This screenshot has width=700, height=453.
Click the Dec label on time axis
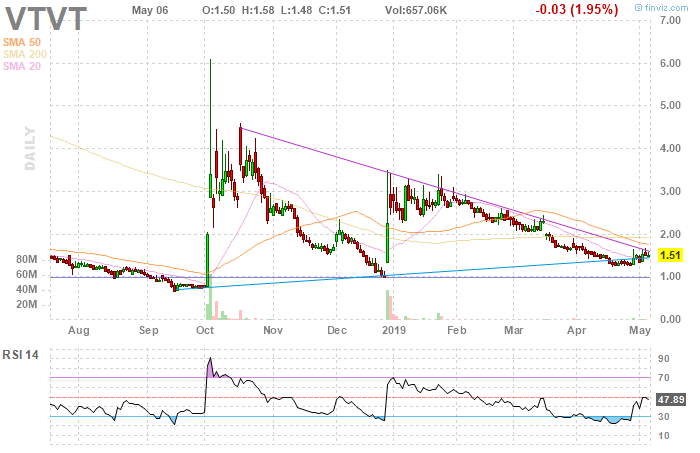coord(337,330)
